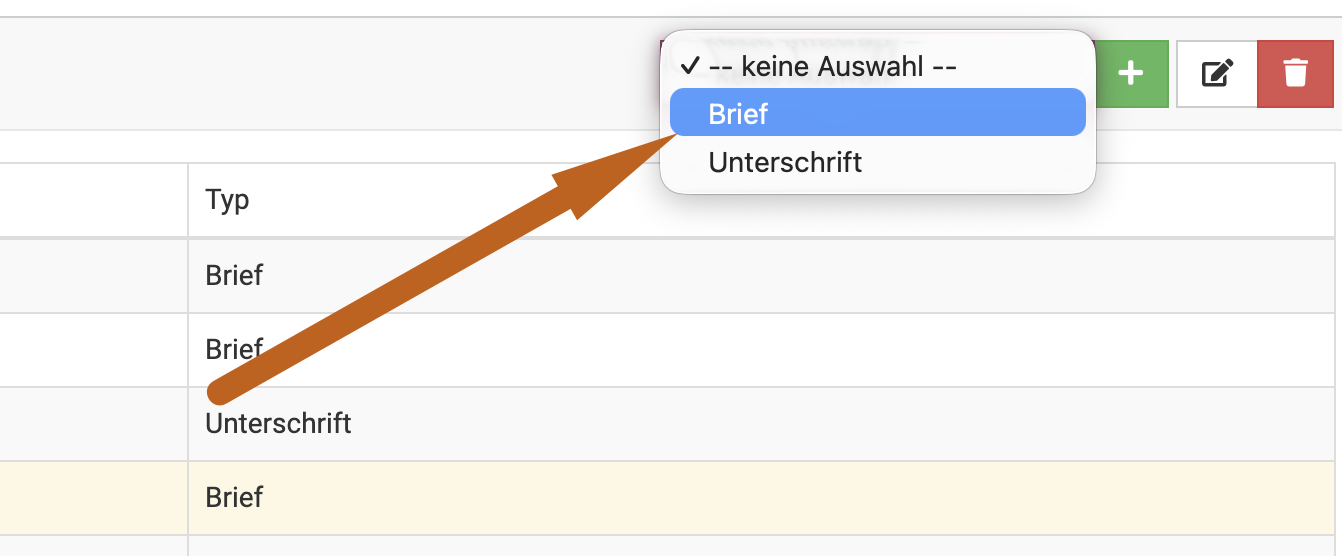1342x556 pixels.
Task: Click empty toolbar area left of dropdown
Action: click(x=320, y=73)
